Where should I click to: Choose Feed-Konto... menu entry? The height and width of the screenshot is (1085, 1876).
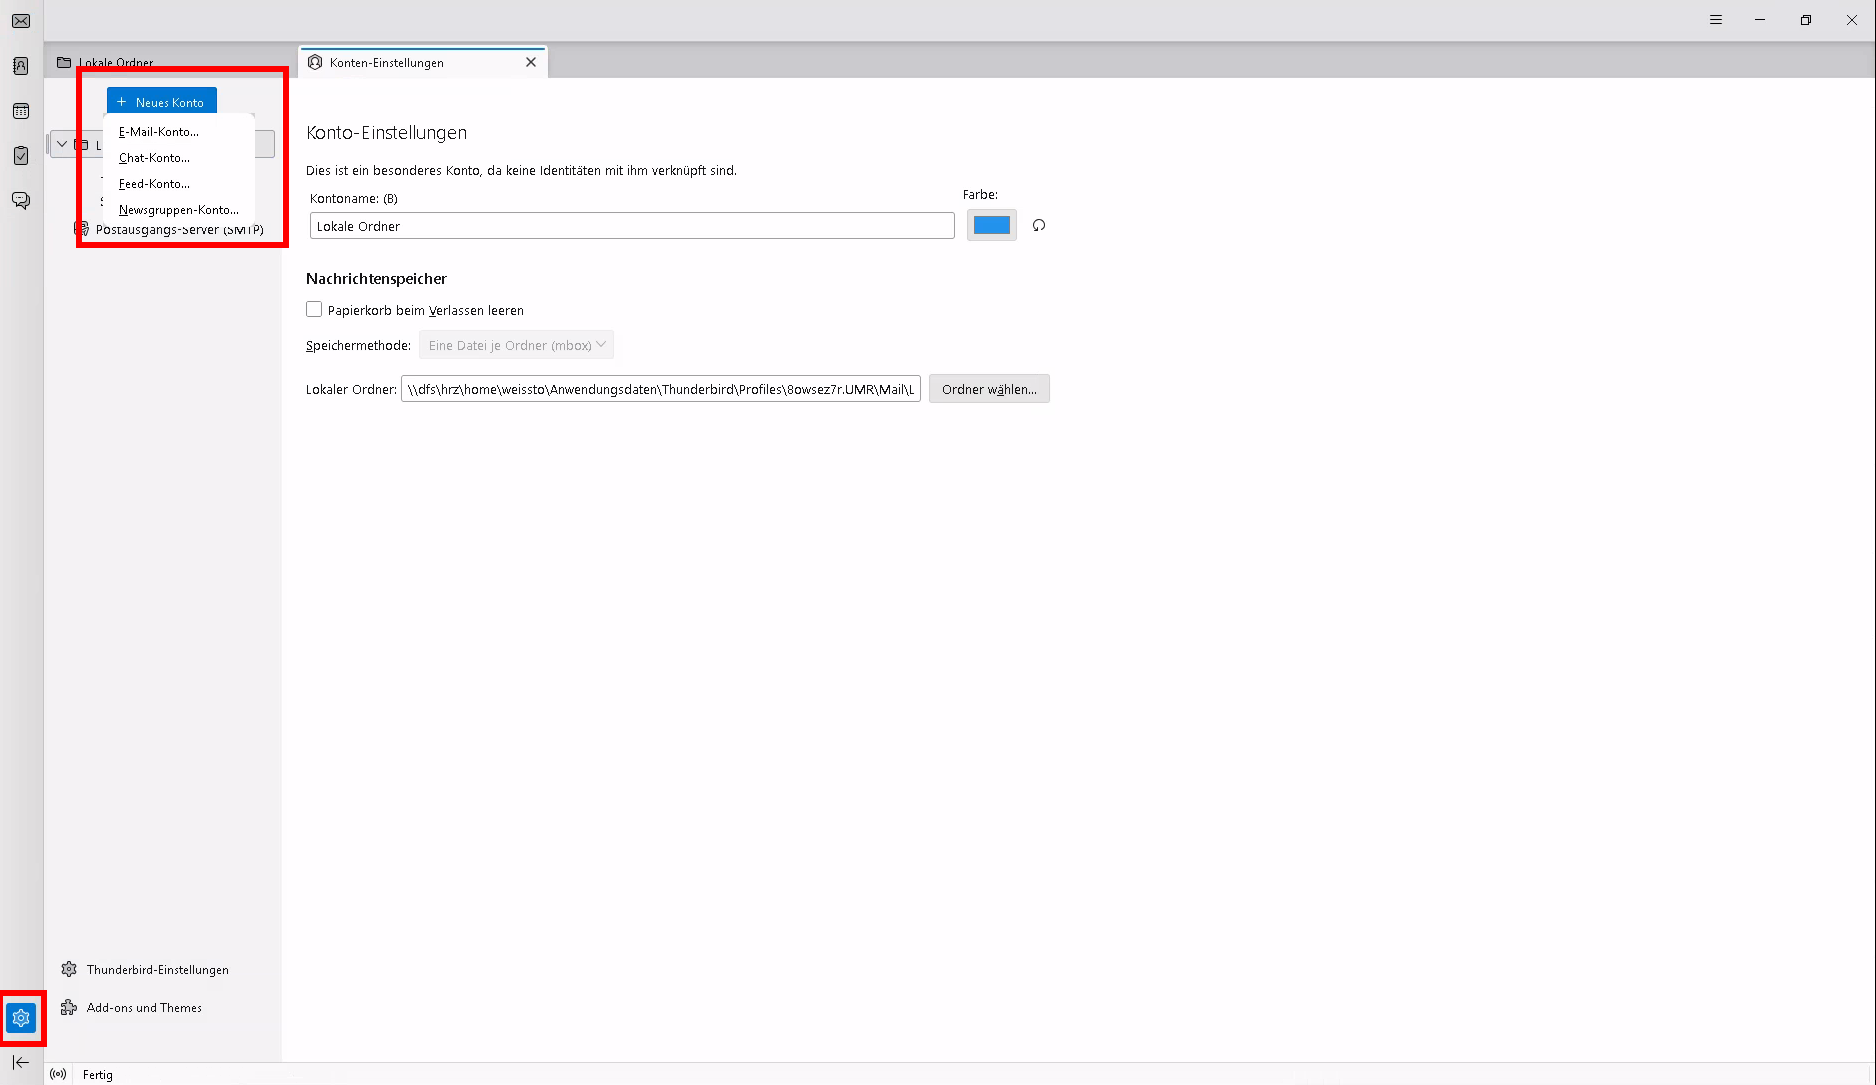(x=154, y=184)
